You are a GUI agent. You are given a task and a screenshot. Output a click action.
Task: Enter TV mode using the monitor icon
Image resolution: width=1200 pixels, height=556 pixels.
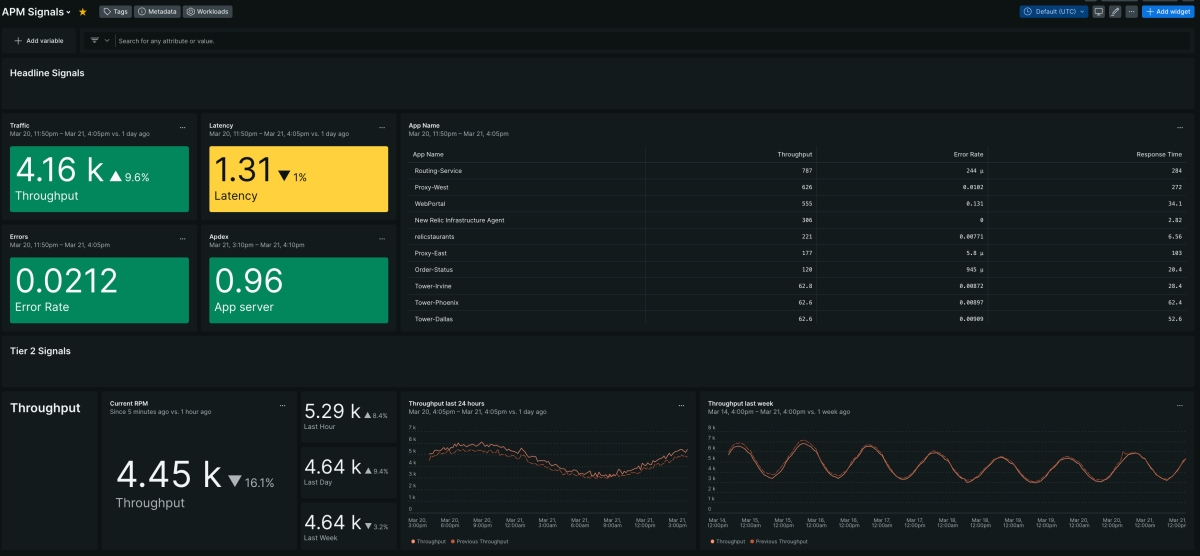tap(1099, 12)
